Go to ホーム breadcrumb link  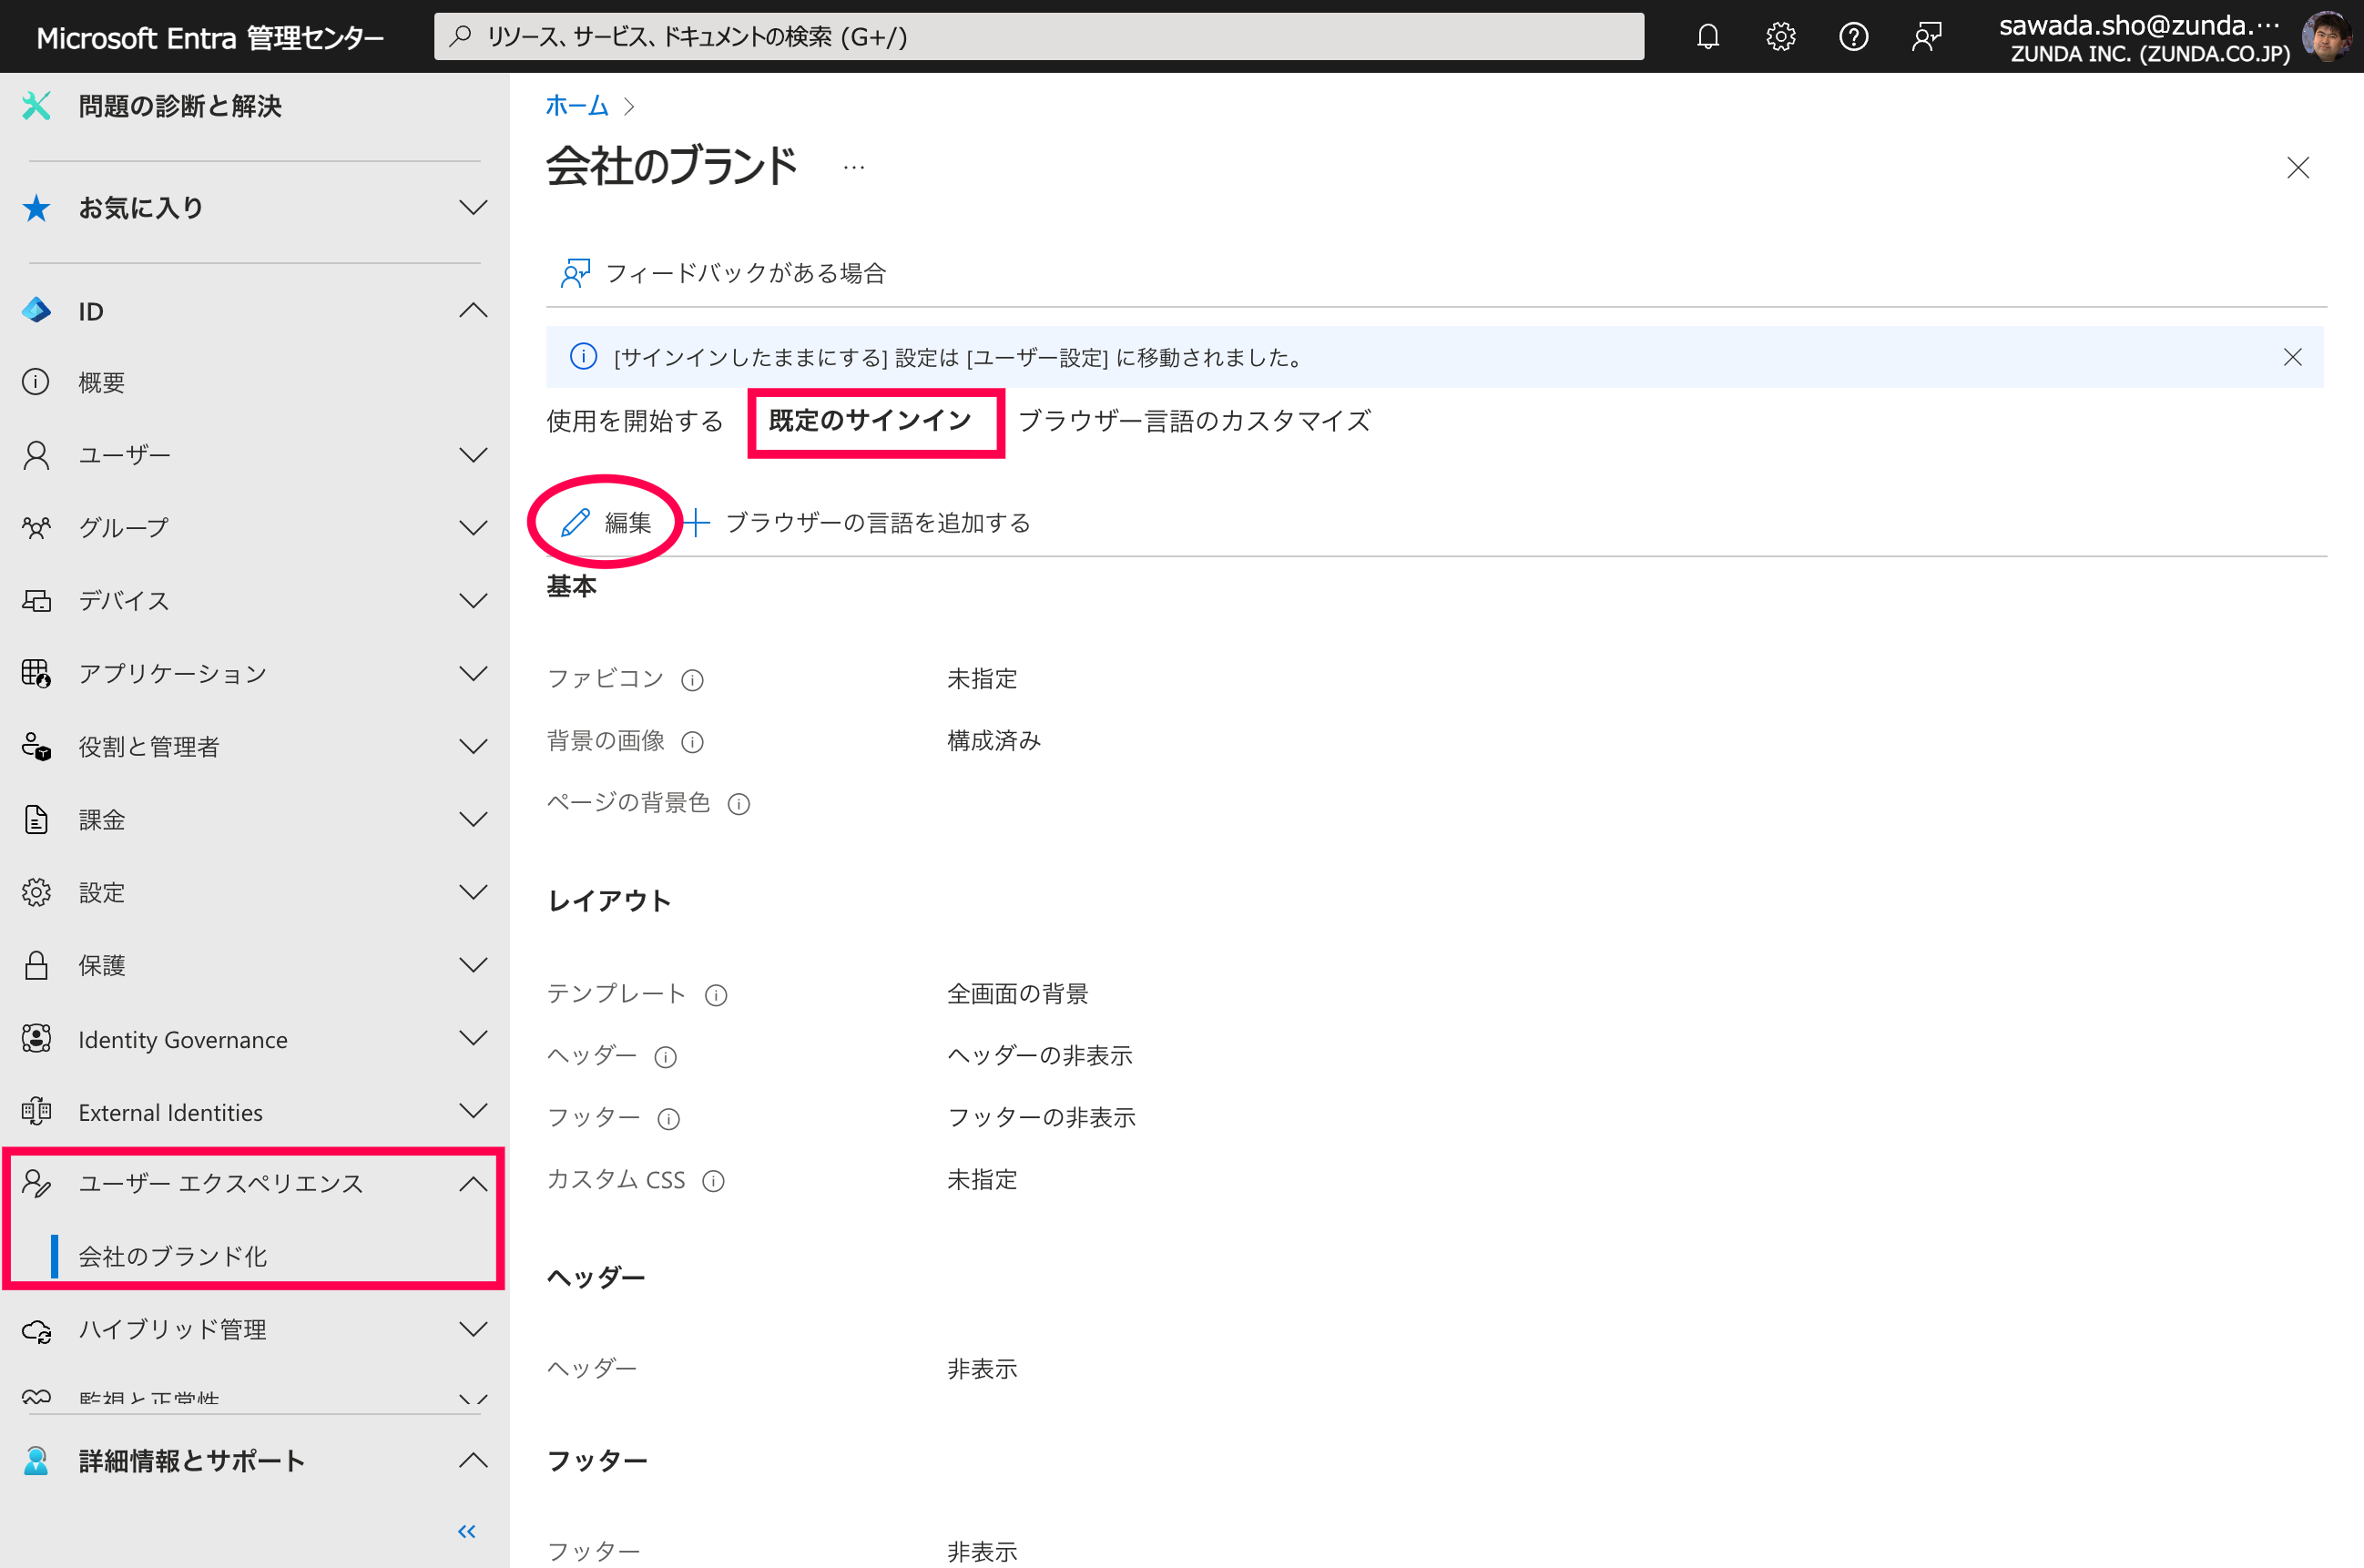[577, 106]
